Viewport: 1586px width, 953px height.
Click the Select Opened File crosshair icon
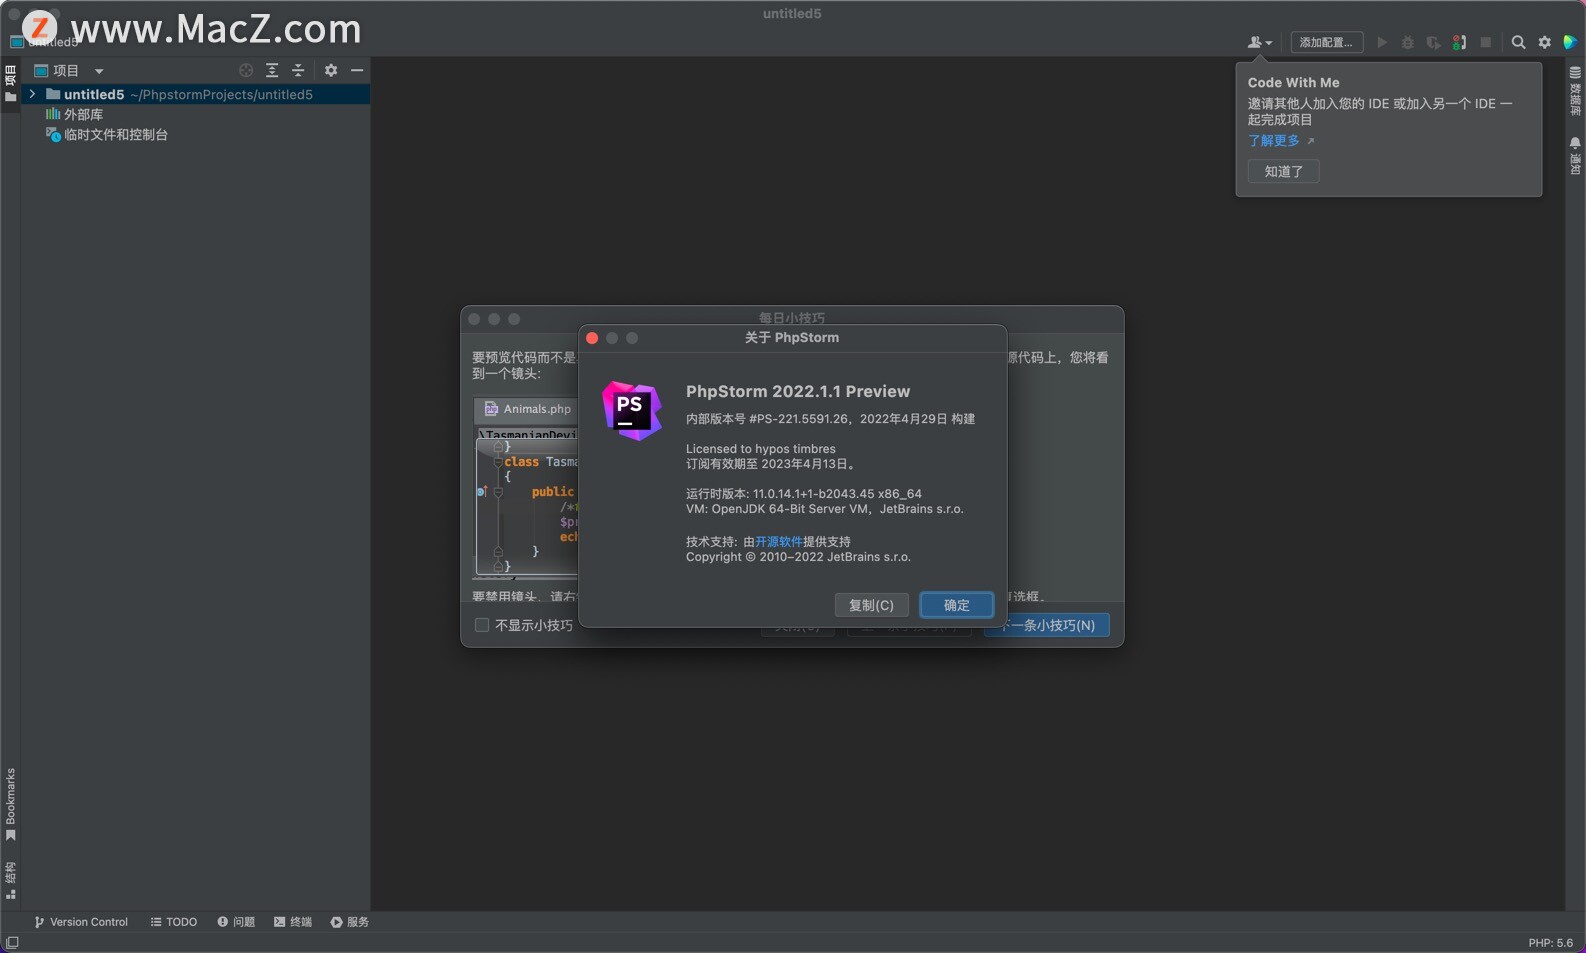click(246, 70)
